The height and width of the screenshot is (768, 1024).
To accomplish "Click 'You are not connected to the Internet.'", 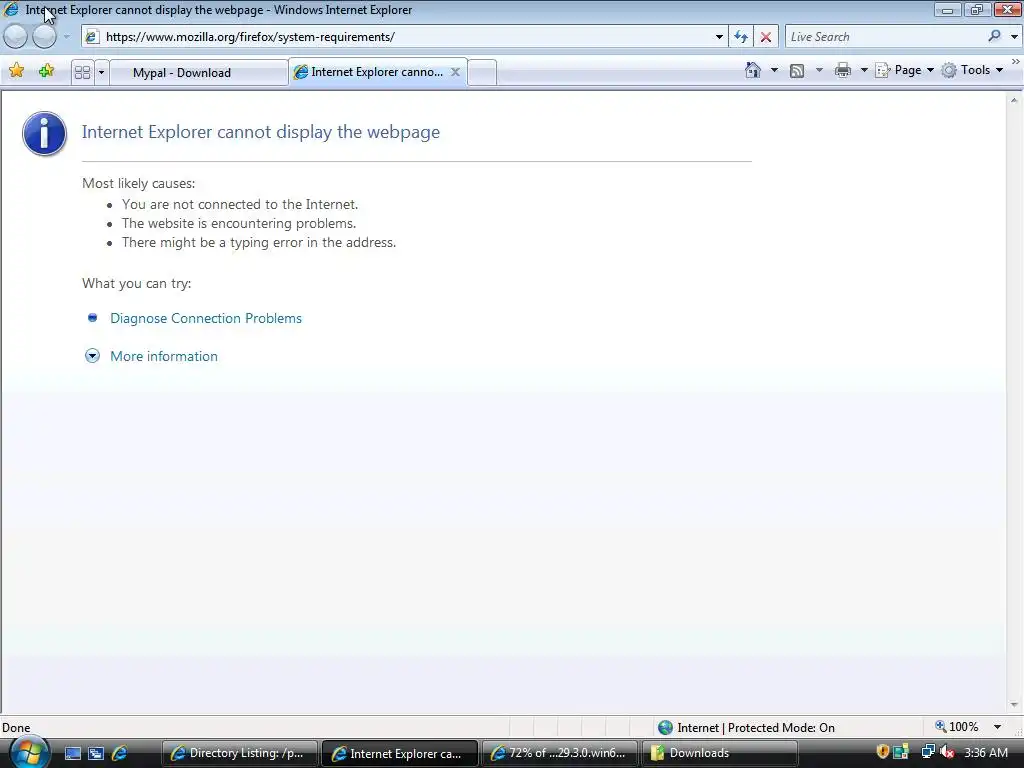I will pyautogui.click(x=240, y=204).
